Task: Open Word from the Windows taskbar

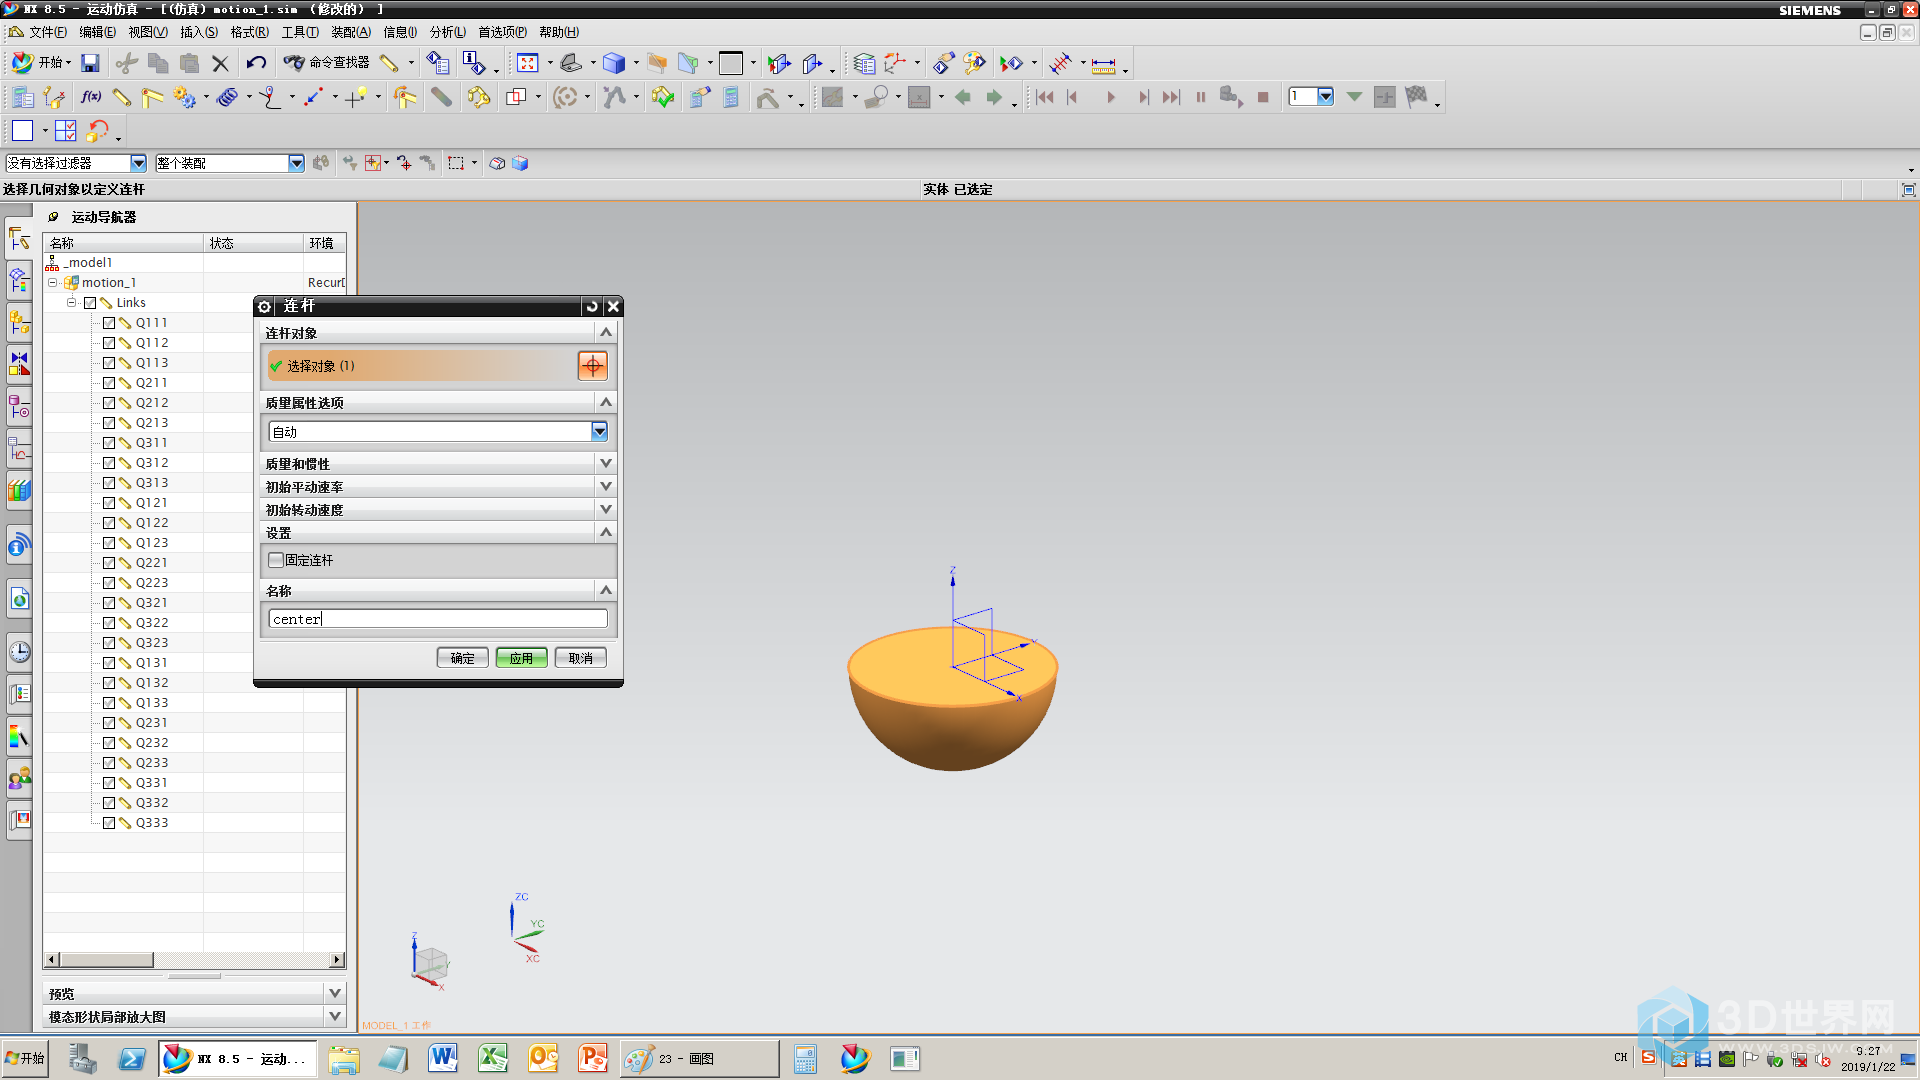Action: [x=443, y=1058]
